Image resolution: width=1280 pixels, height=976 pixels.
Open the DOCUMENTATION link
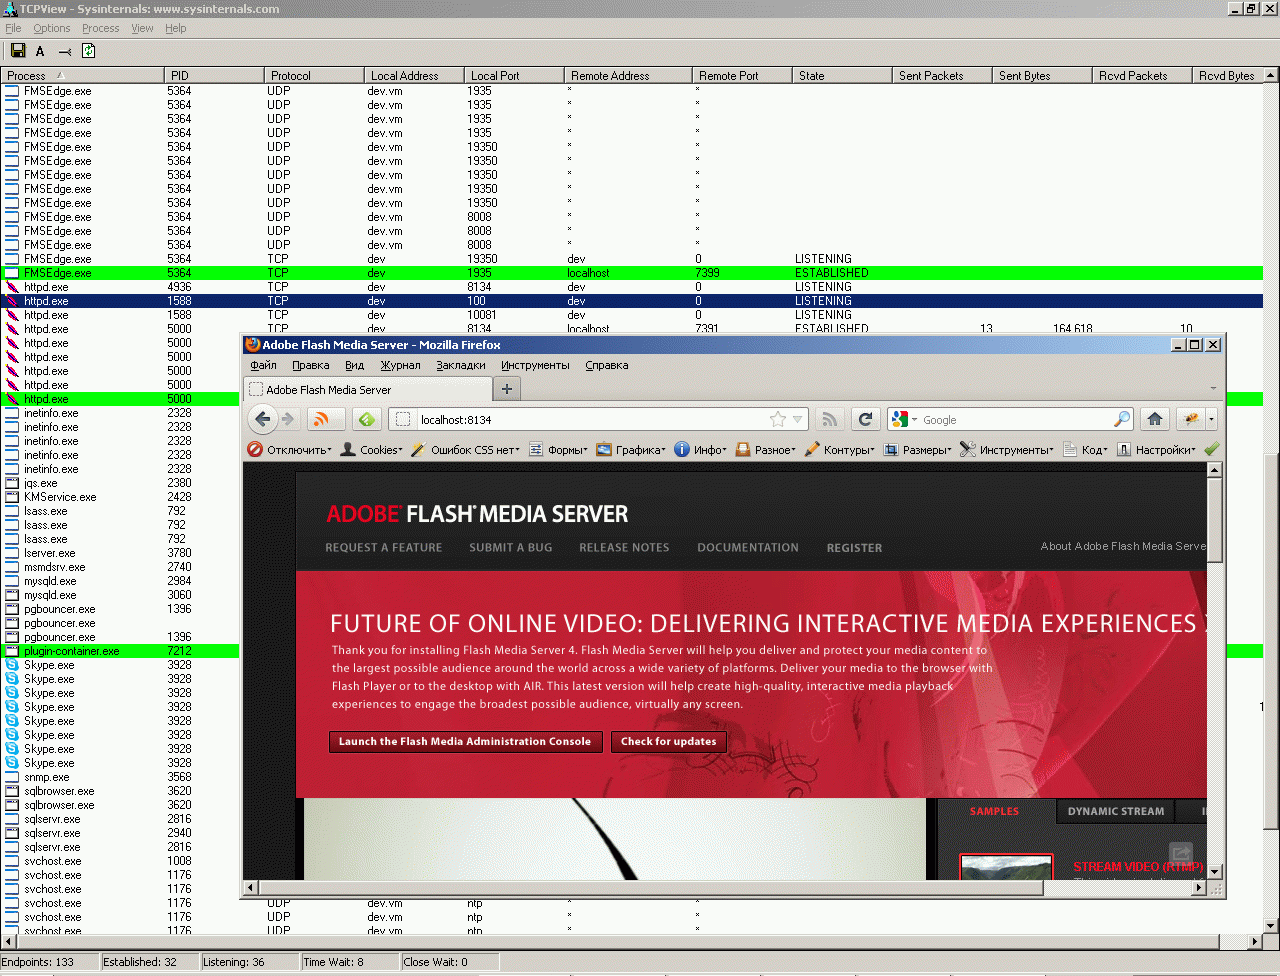tap(748, 548)
